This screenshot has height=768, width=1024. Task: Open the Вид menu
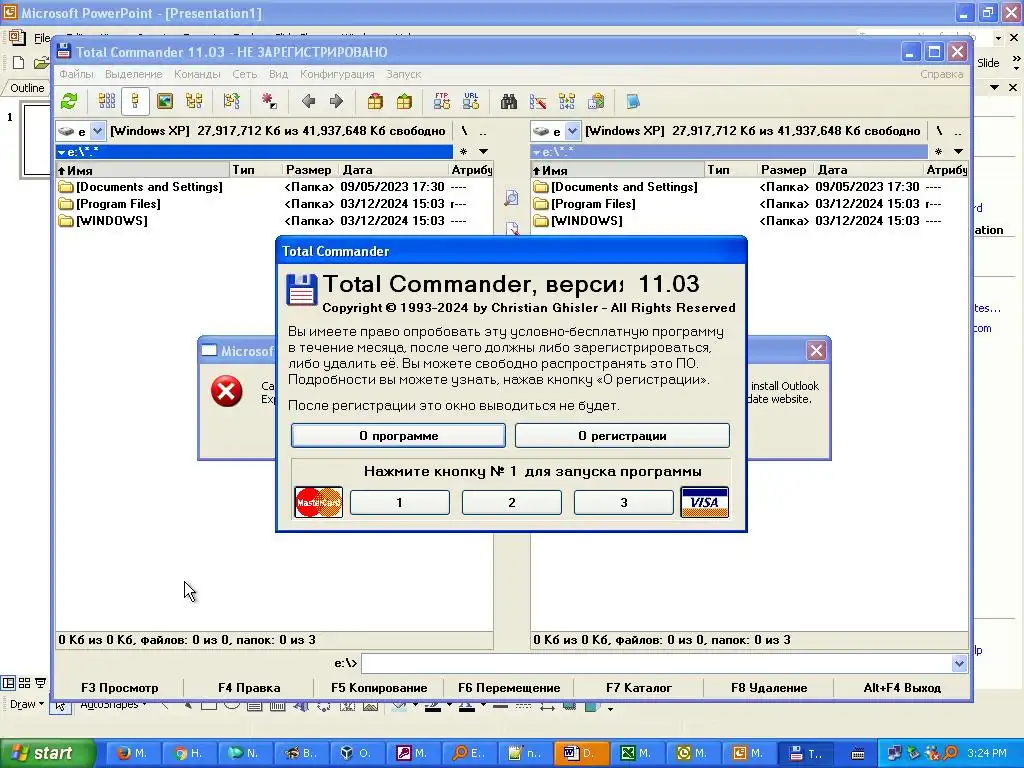[278, 74]
